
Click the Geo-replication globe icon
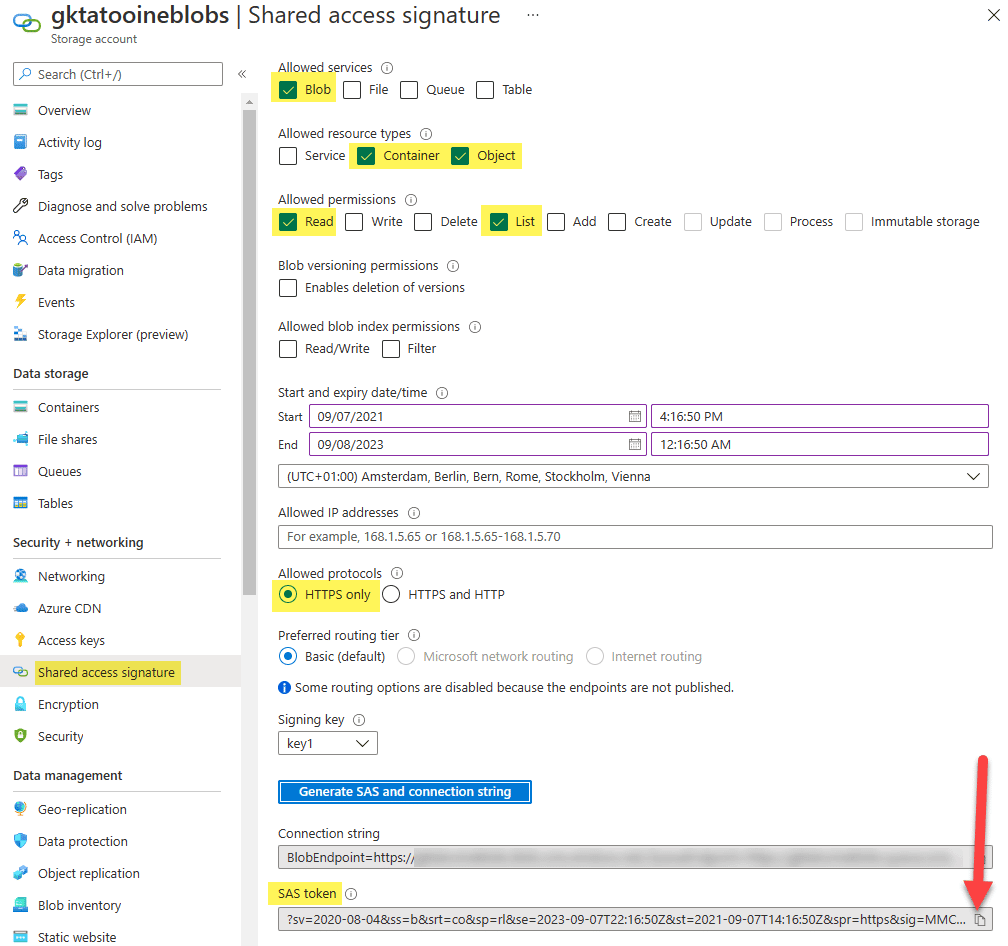coord(21,808)
